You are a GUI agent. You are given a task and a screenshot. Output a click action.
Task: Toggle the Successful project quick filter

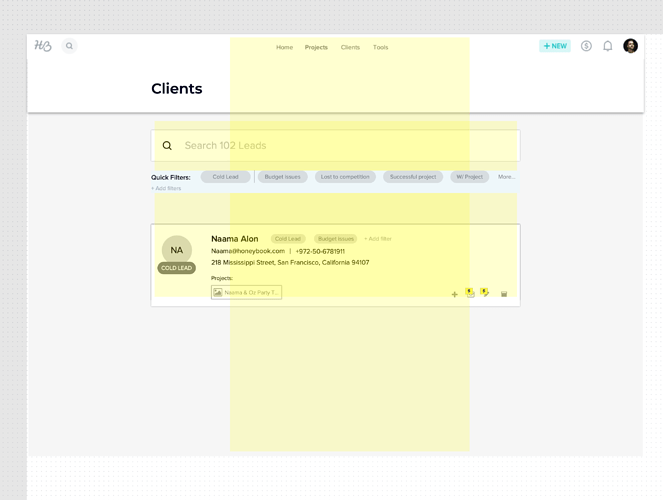pyautogui.click(x=413, y=177)
